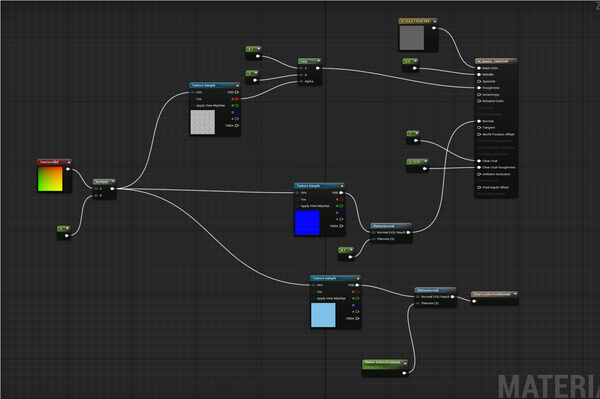Expand the Flatten lowered normal parameter node
The image size is (600, 399).
tap(405, 363)
